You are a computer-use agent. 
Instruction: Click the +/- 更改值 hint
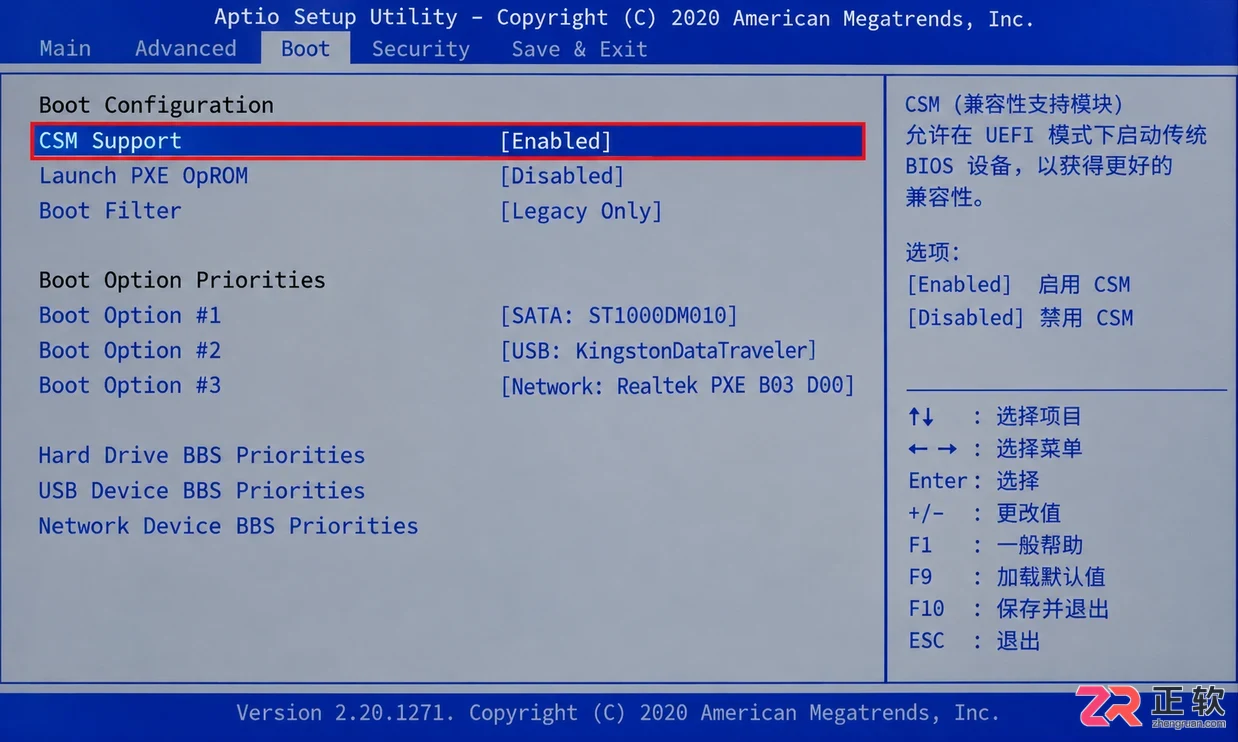(x=985, y=513)
